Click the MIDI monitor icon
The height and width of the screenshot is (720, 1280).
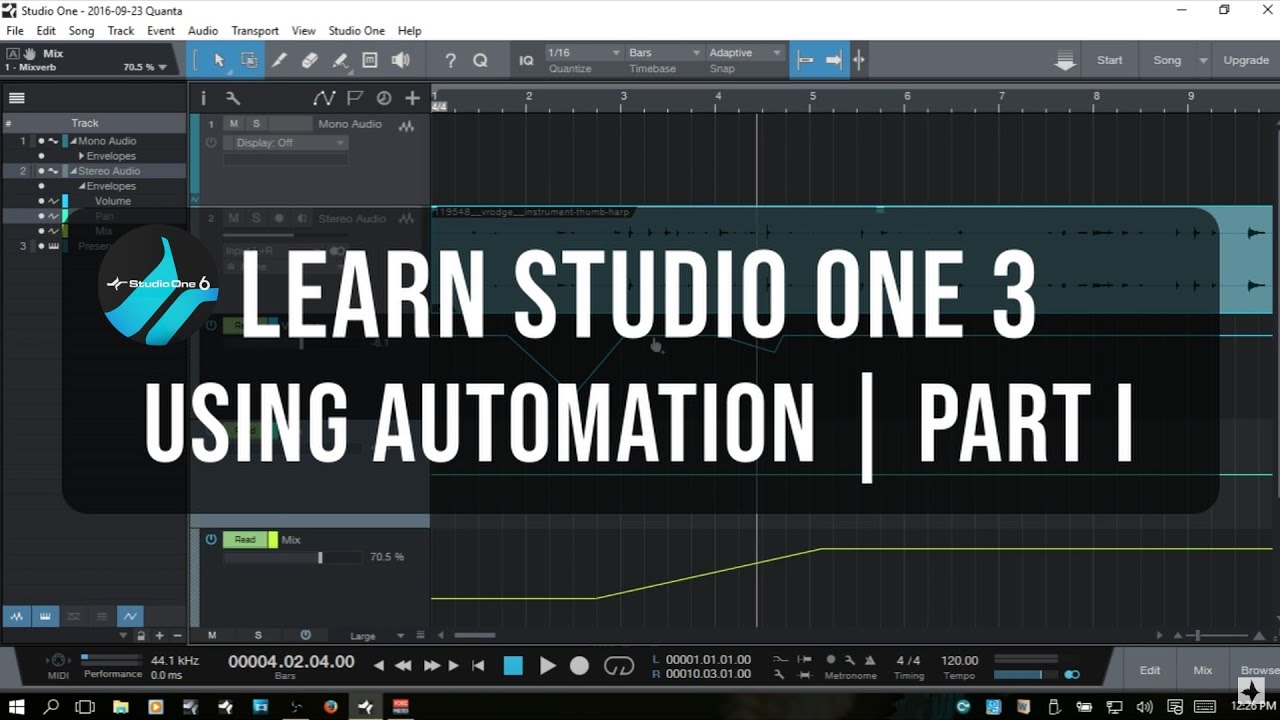coord(59,660)
